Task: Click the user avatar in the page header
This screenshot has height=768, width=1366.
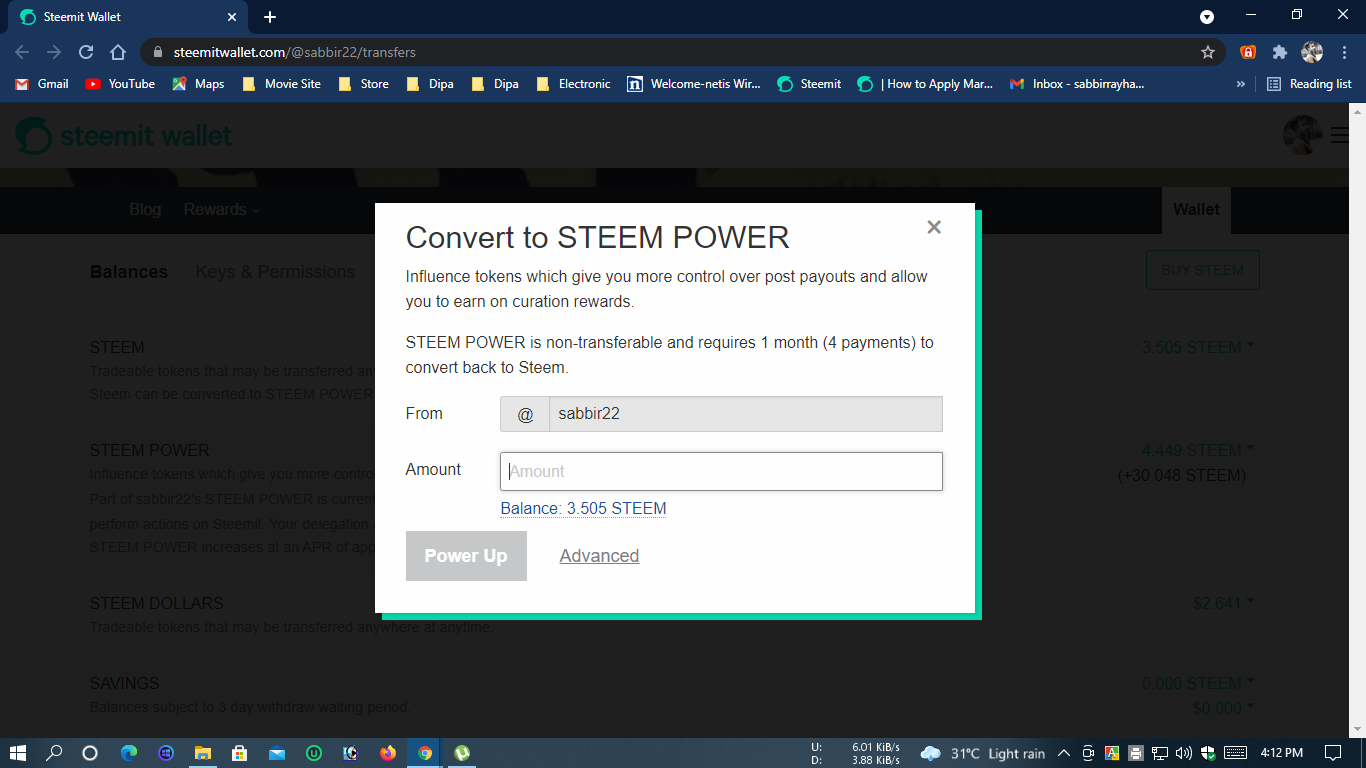Action: coord(1302,135)
